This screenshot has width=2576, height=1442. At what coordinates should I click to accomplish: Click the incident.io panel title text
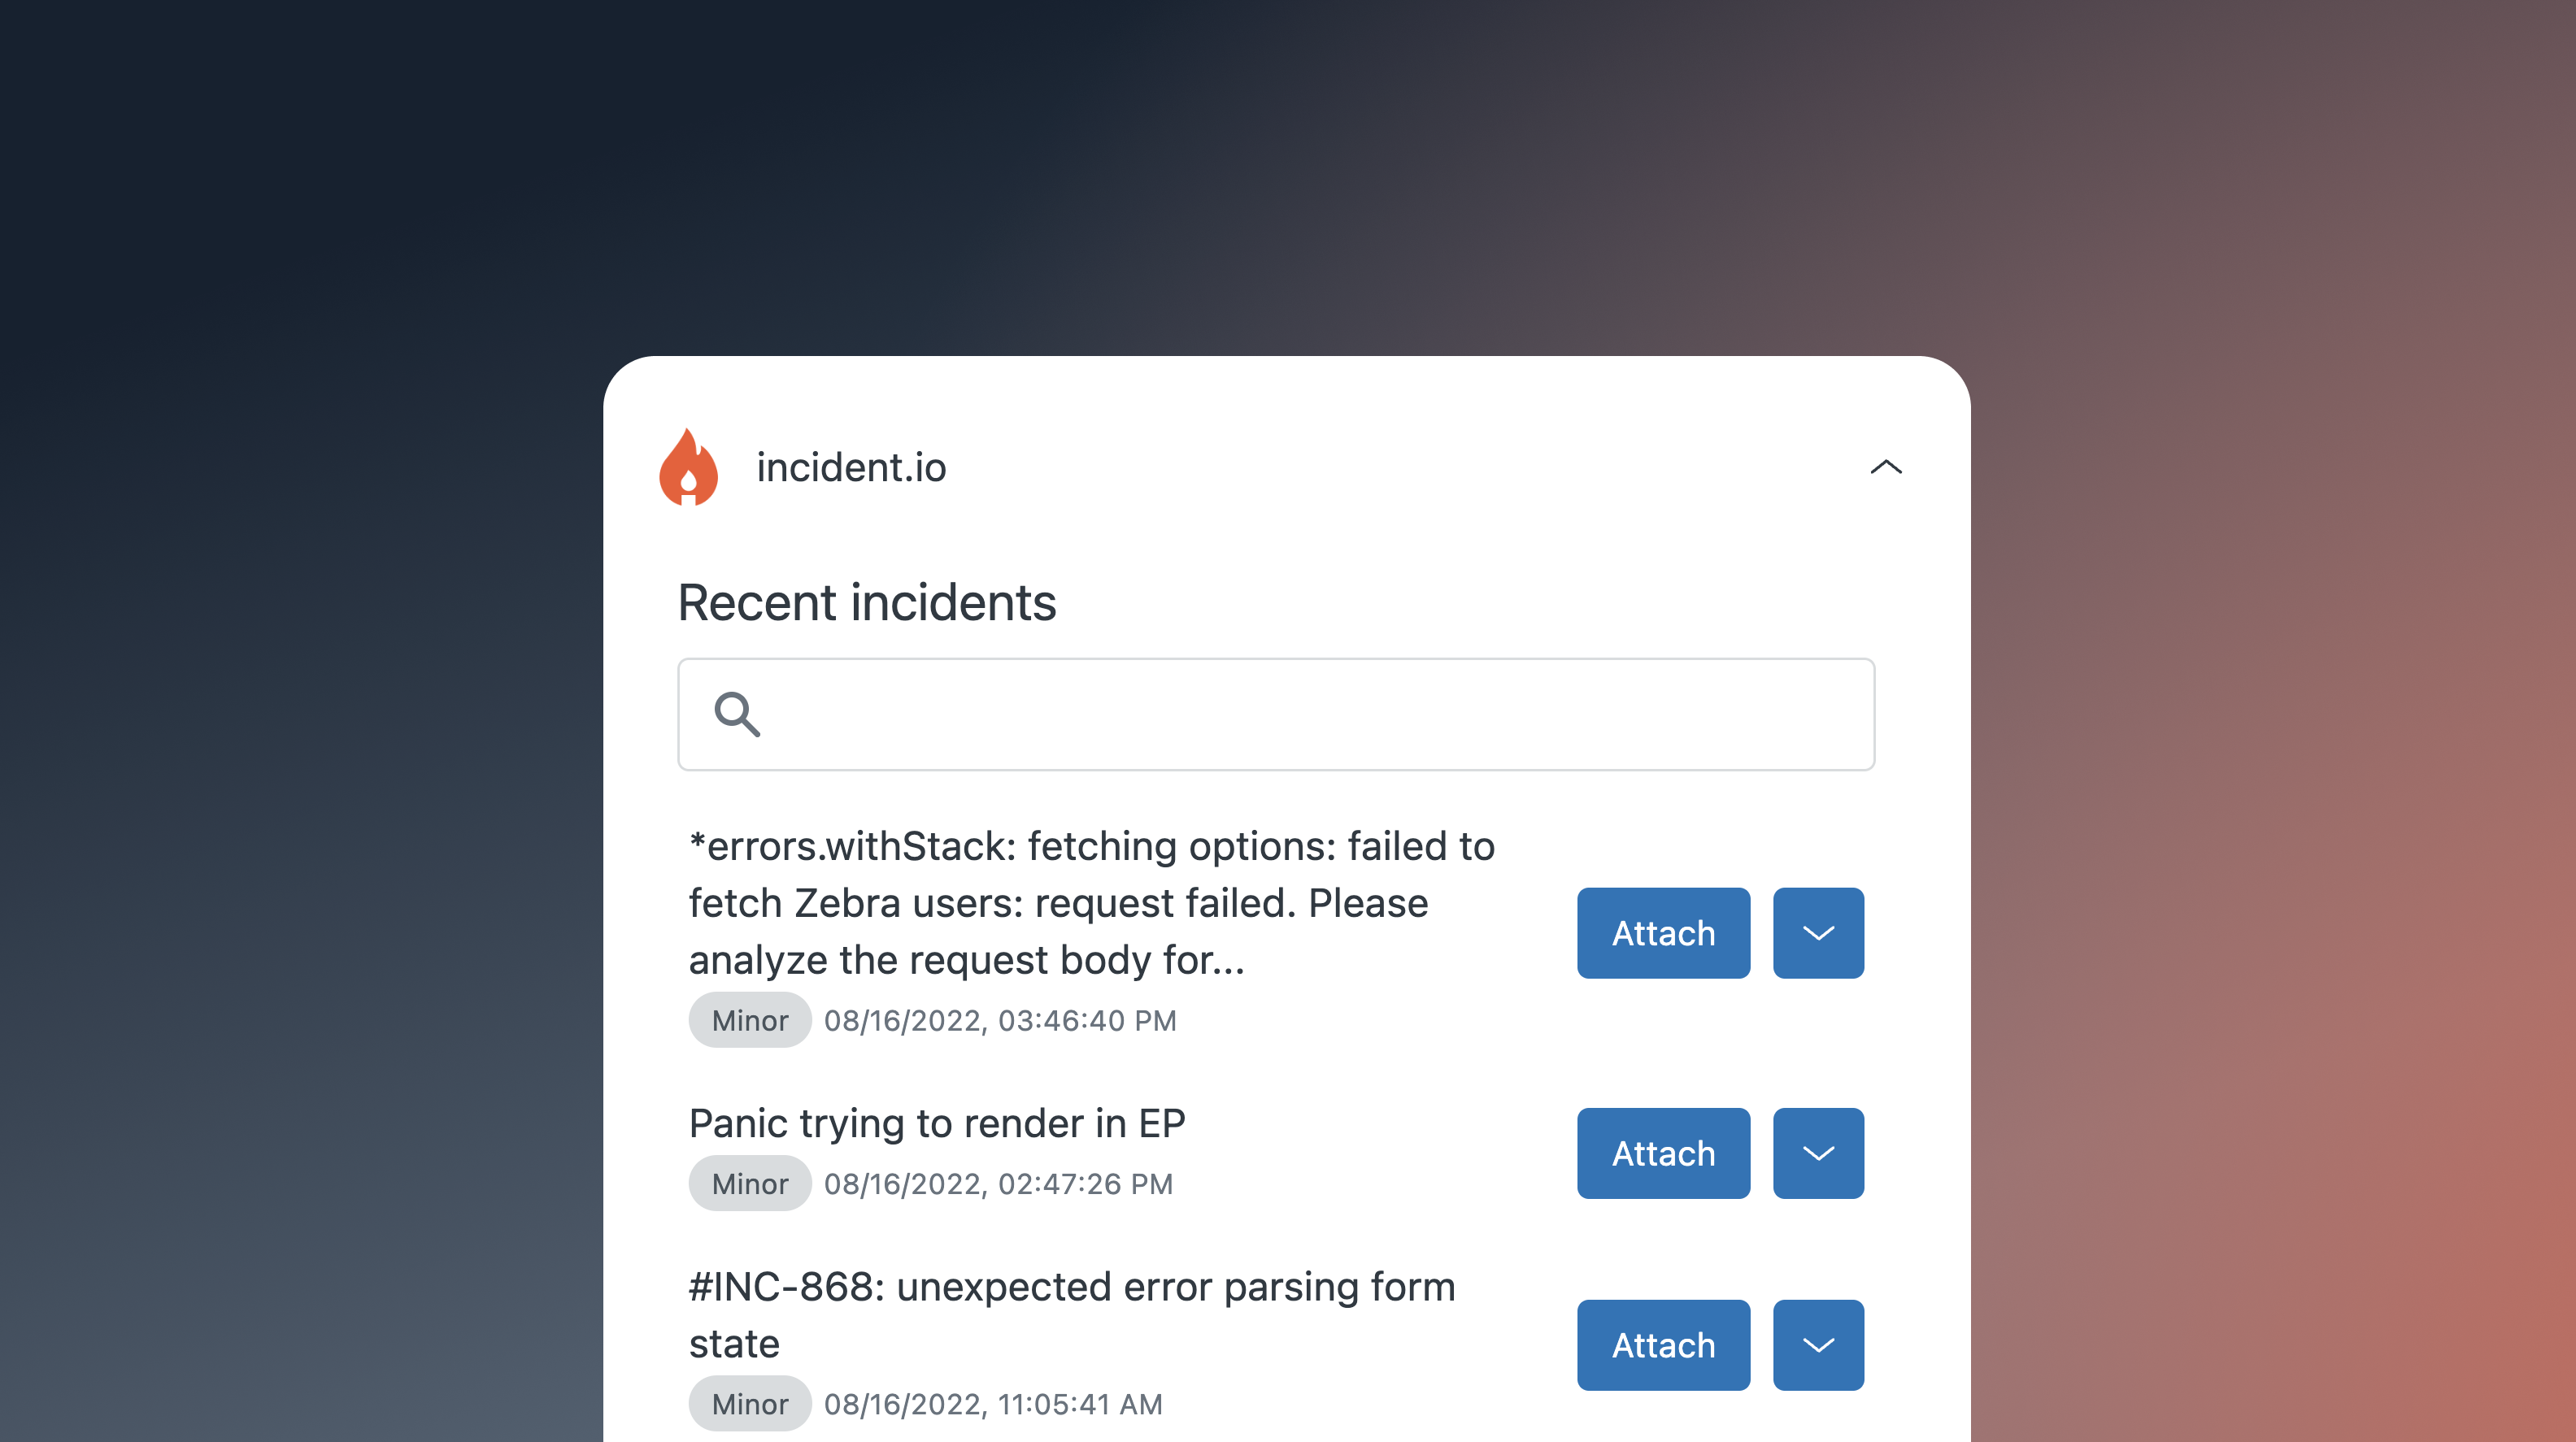[x=851, y=467]
